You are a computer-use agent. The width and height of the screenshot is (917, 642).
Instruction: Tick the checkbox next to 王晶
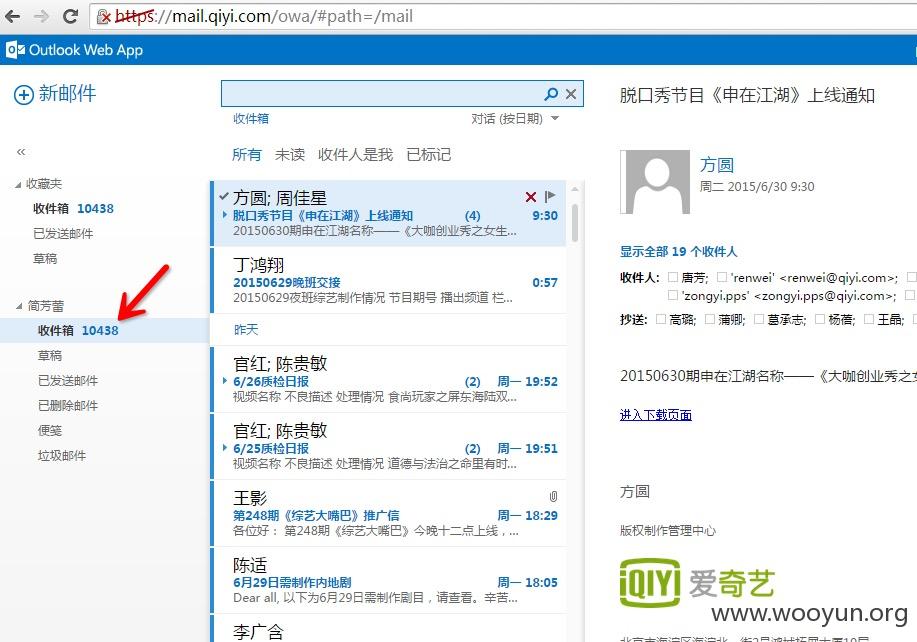pyautogui.click(x=868, y=319)
